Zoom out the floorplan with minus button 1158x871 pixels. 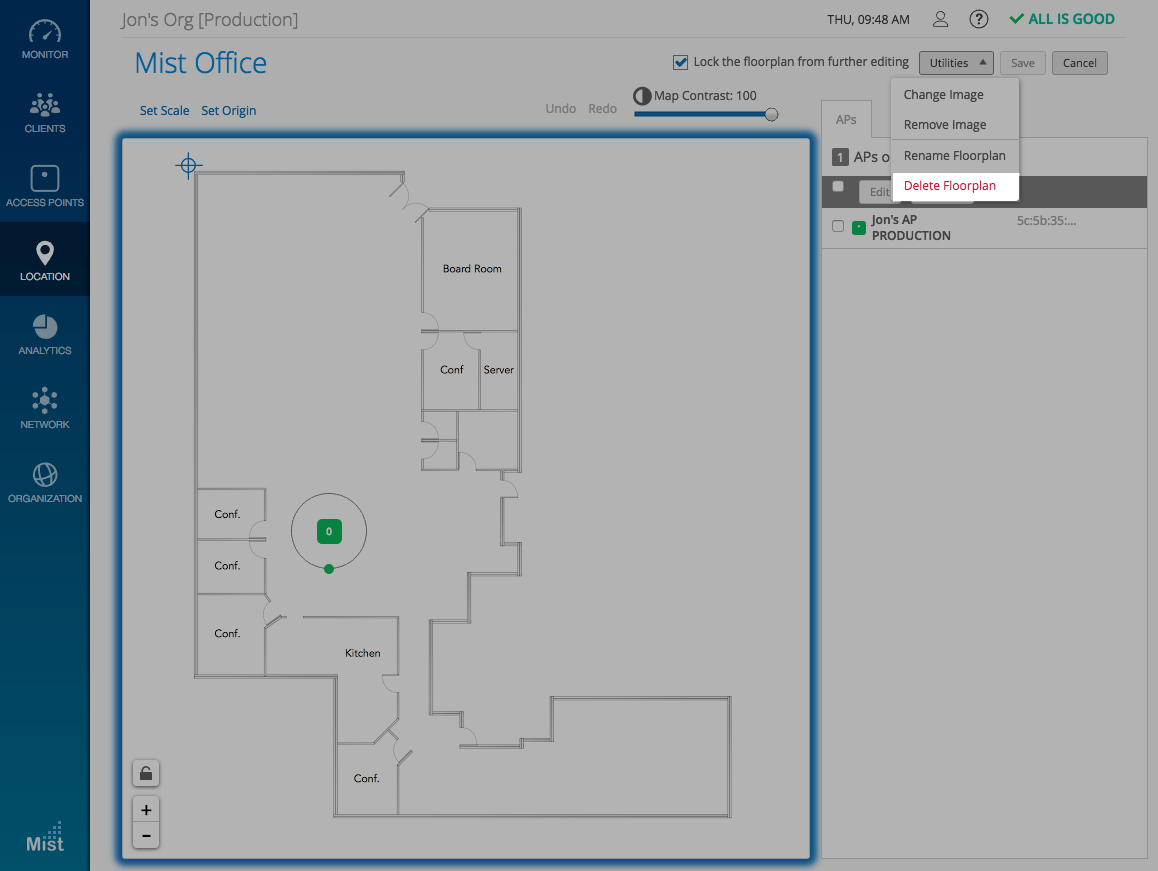click(146, 836)
